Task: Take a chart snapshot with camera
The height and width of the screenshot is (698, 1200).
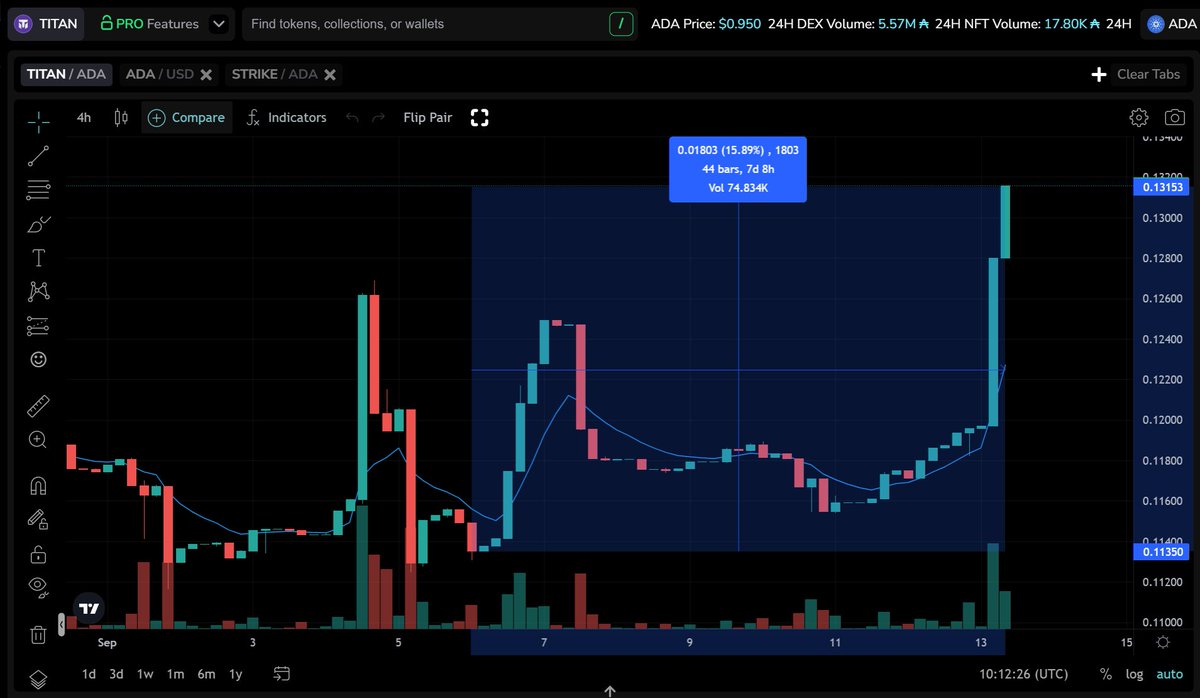Action: click(1175, 117)
